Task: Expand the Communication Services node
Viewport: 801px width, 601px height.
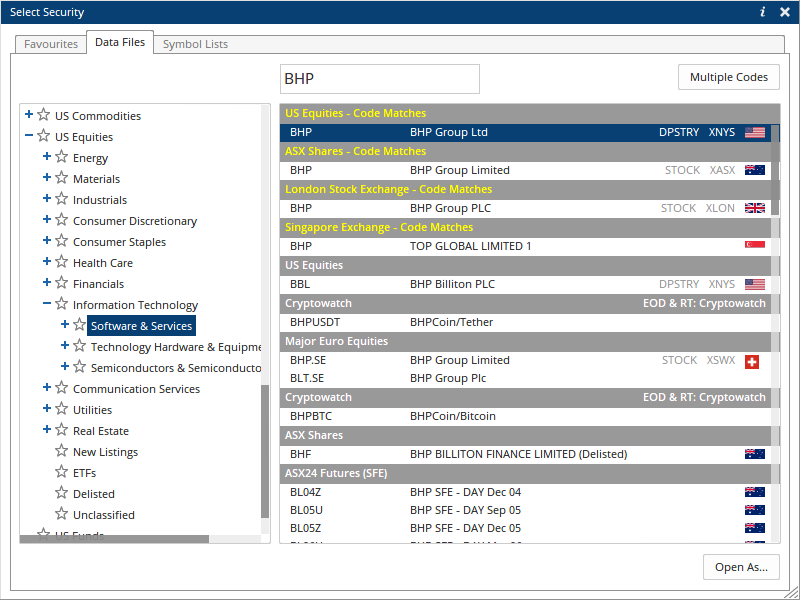Action: (47, 387)
